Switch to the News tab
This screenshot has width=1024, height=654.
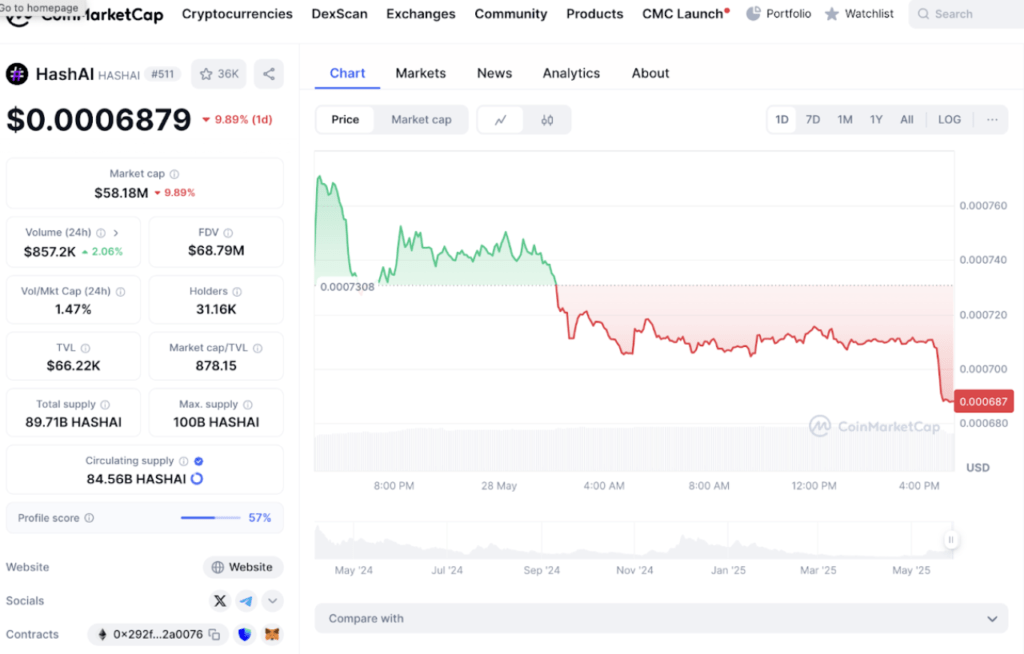(494, 73)
